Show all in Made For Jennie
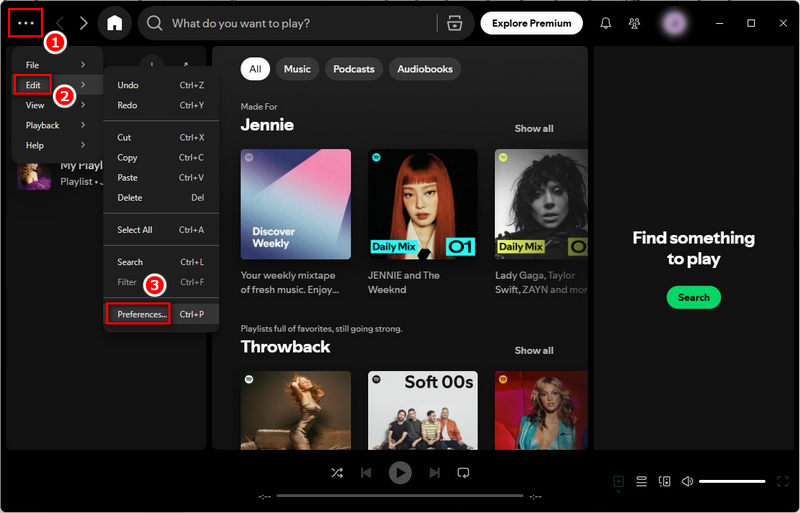 coord(534,129)
